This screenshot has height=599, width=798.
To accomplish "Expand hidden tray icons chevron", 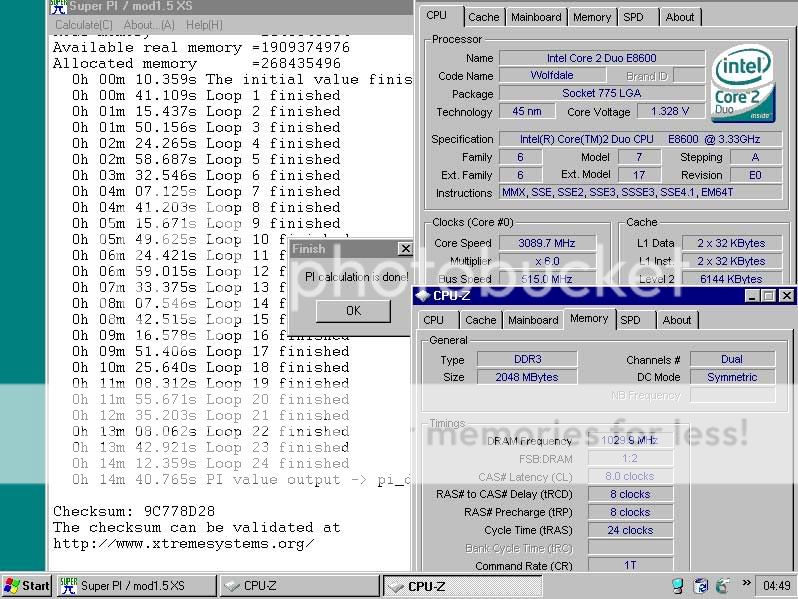I will 747,583.
